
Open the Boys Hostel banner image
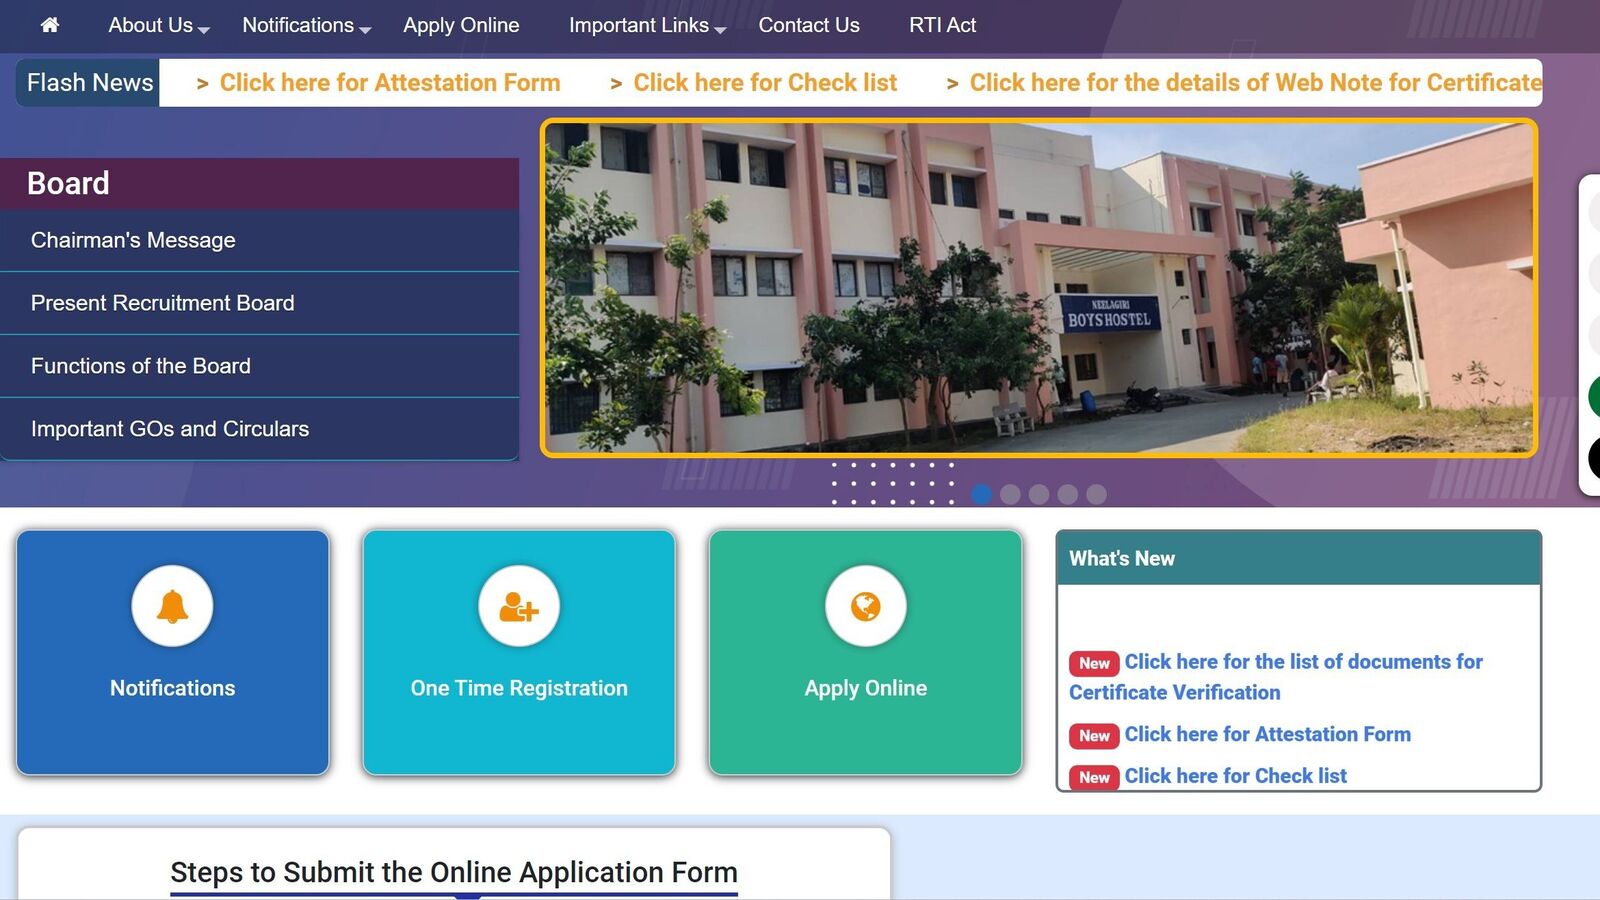(1038, 288)
